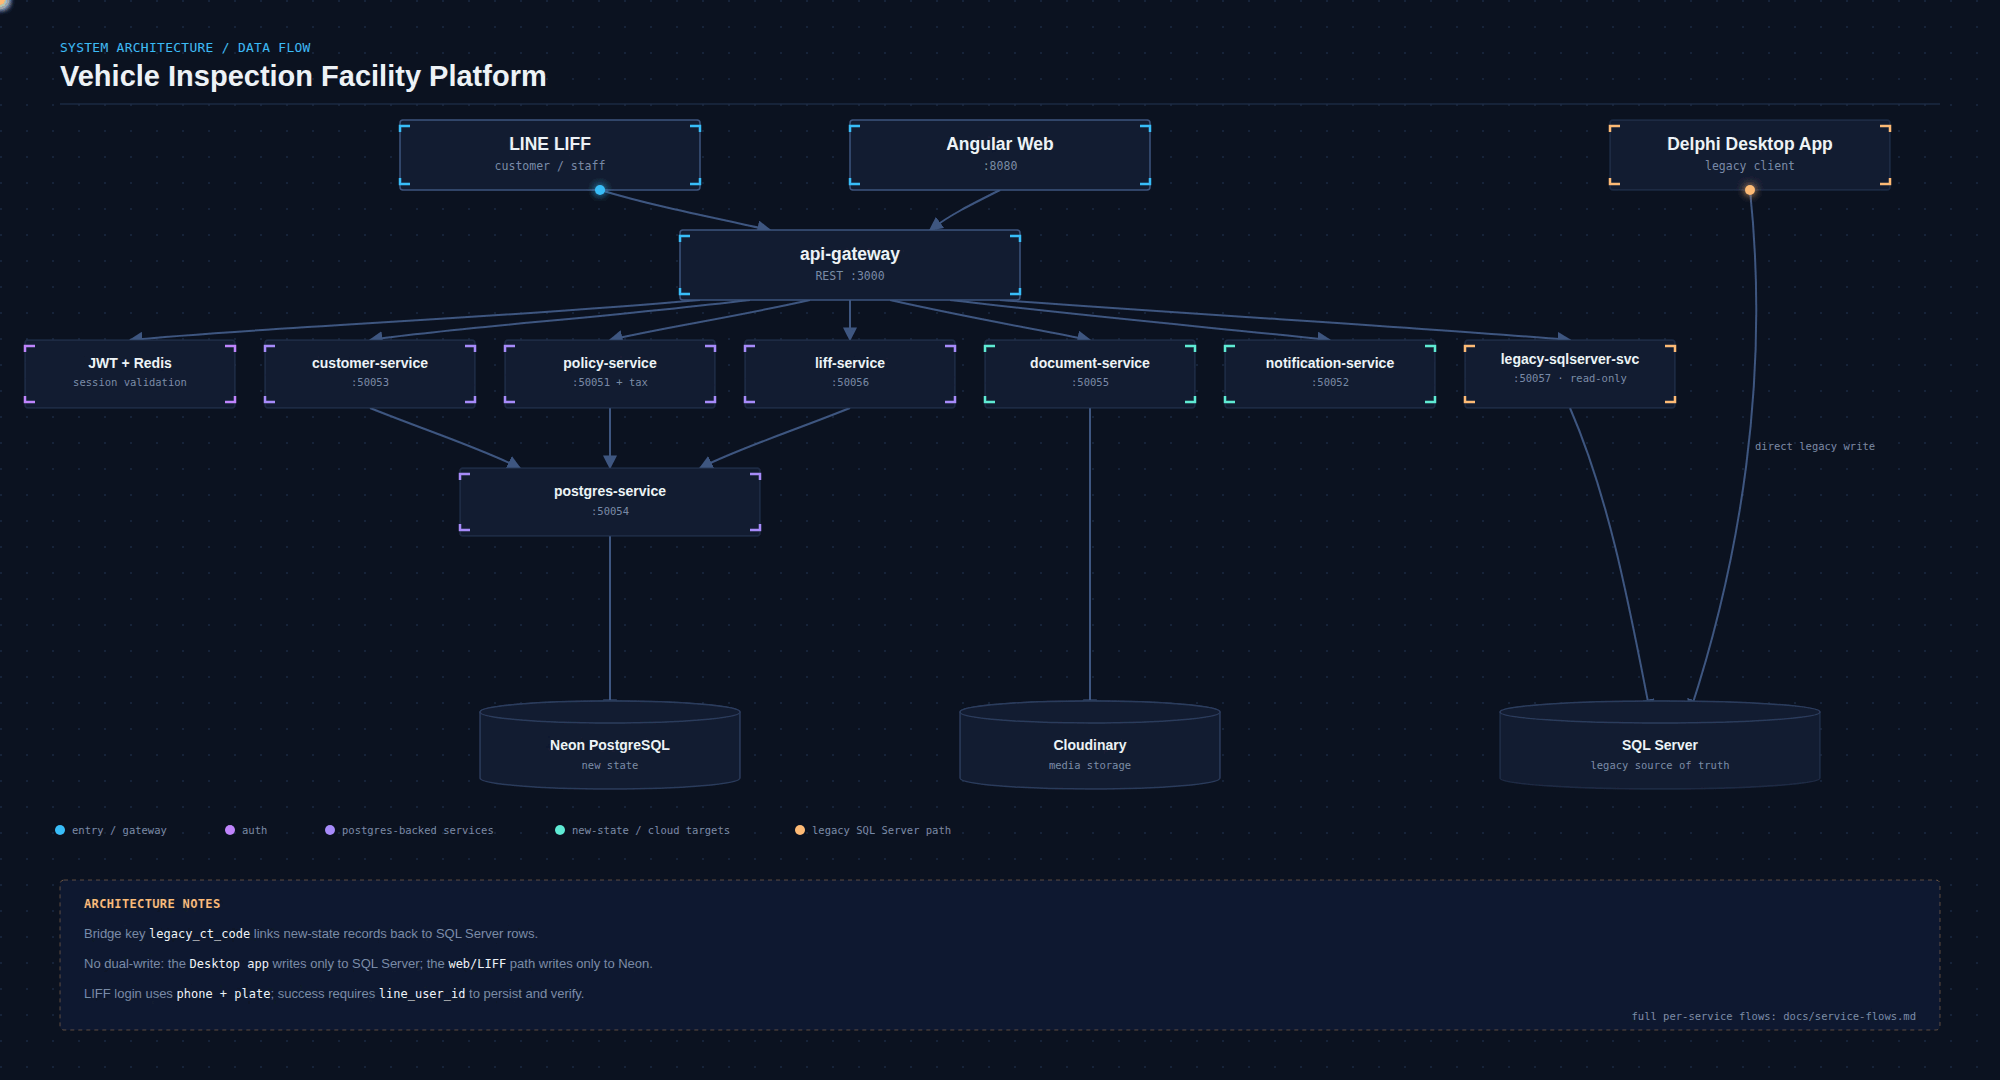Click the legacy_ct_code code term
The image size is (2000, 1080).
click(200, 934)
